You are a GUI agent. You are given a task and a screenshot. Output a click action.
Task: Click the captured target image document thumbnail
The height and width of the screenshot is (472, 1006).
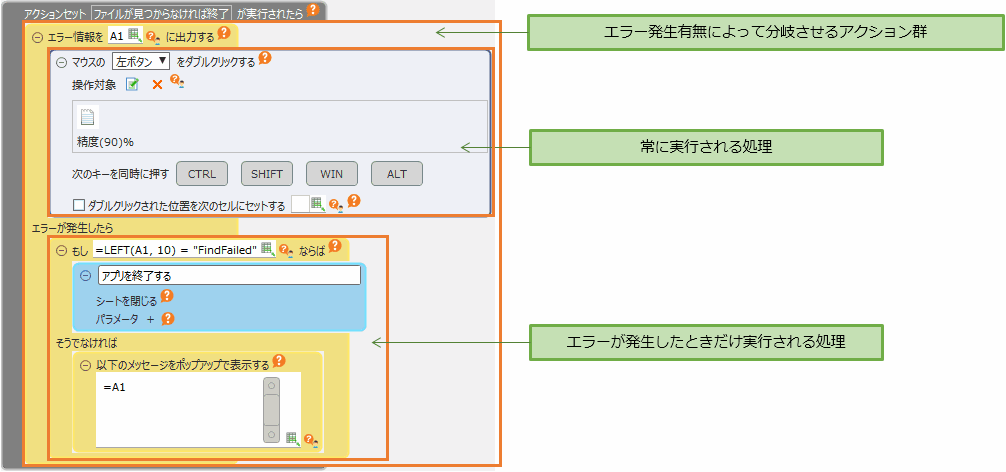click(88, 117)
